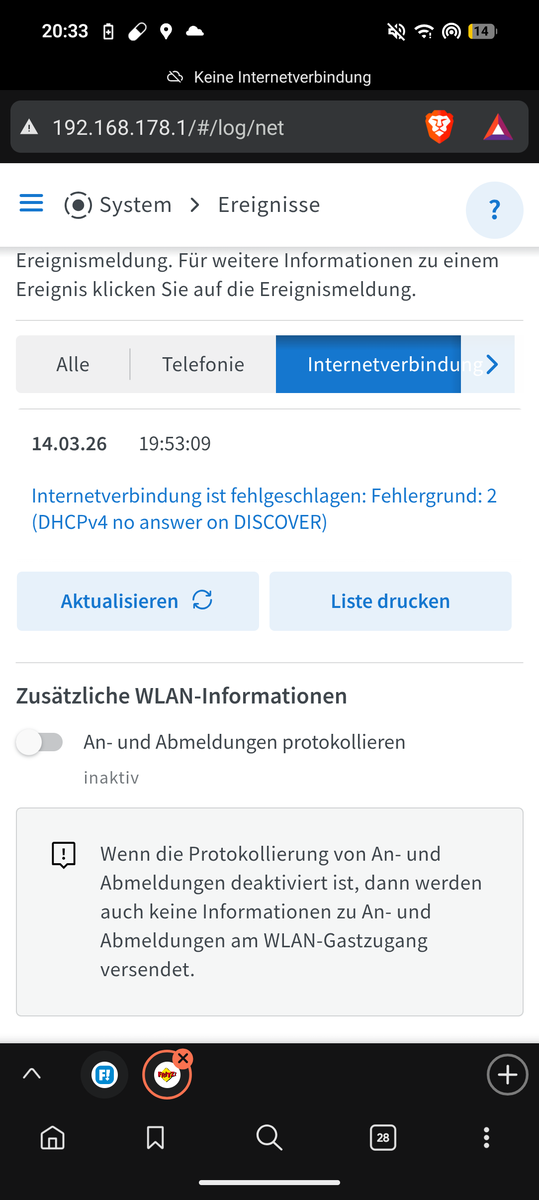Tap the Brave shields lion icon
This screenshot has width=539, height=1200.
(x=439, y=127)
